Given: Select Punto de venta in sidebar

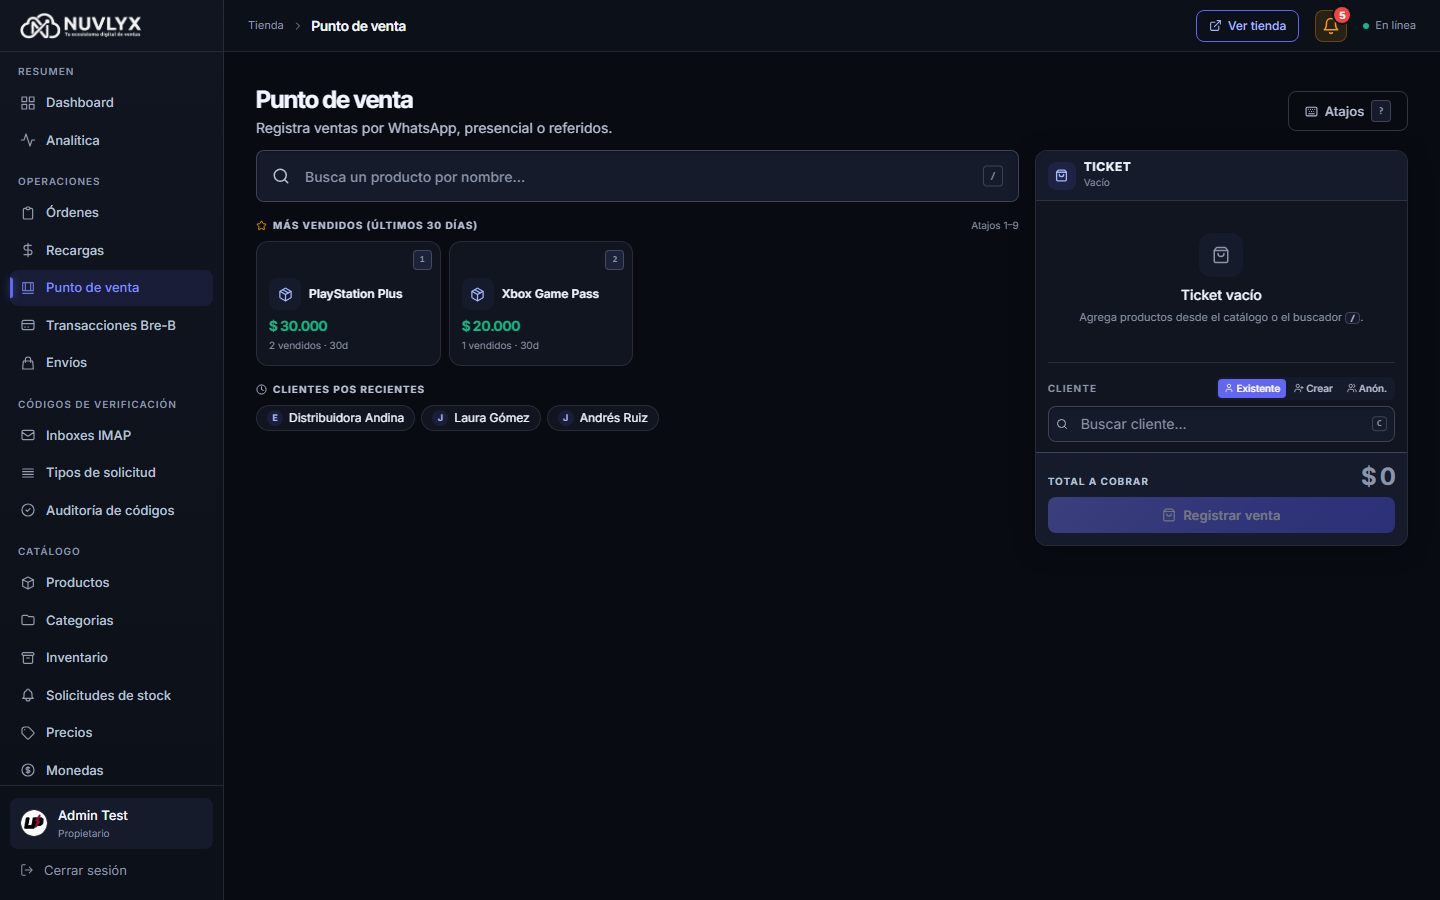Looking at the screenshot, I should click(111, 288).
